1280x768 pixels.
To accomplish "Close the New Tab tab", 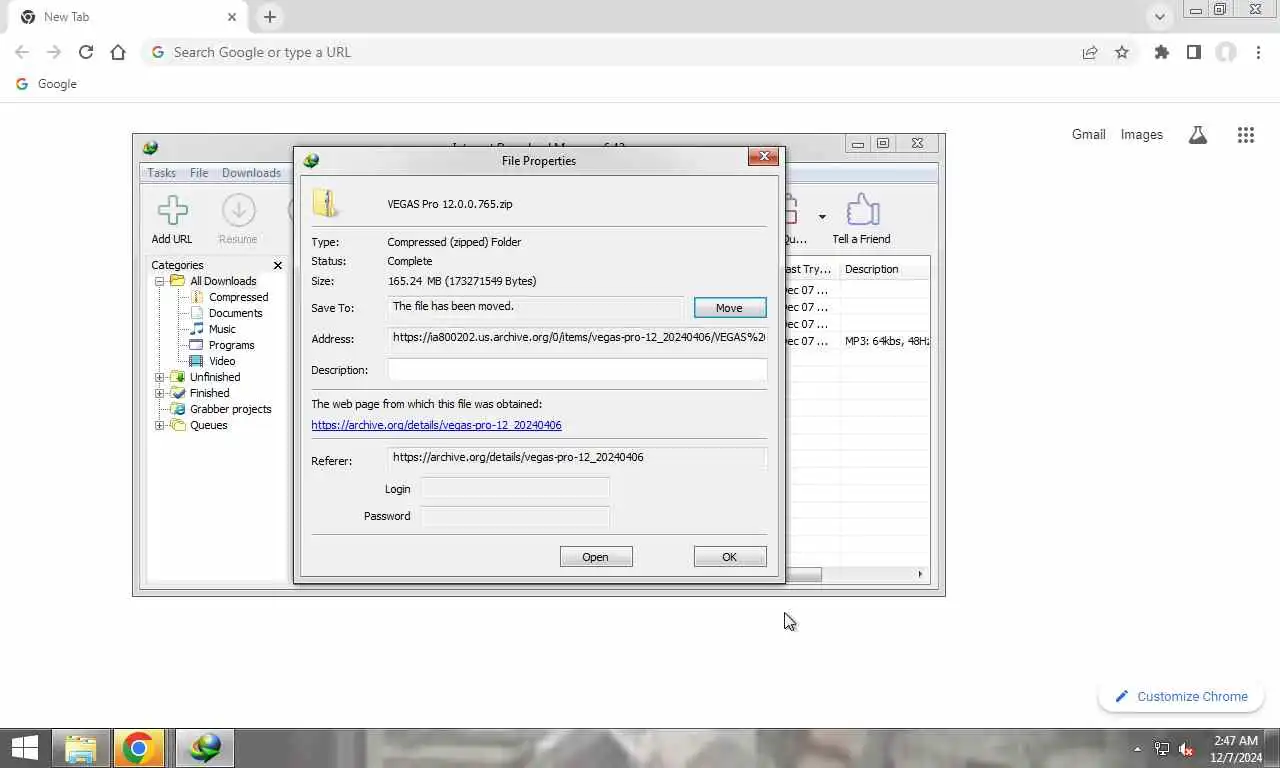I will click(232, 17).
